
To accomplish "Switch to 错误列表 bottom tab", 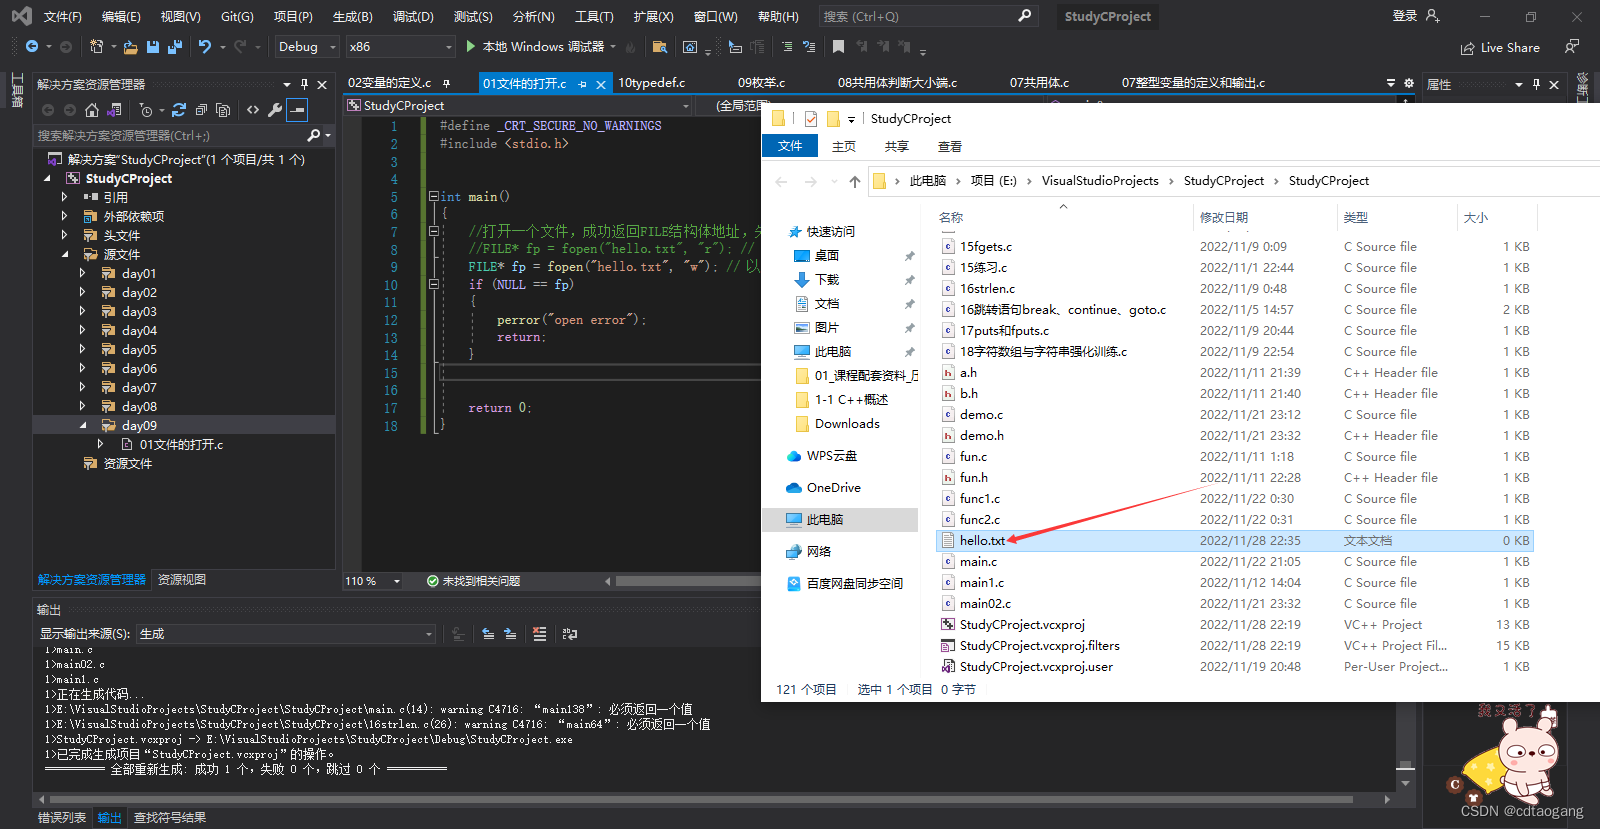I will click(x=62, y=817).
